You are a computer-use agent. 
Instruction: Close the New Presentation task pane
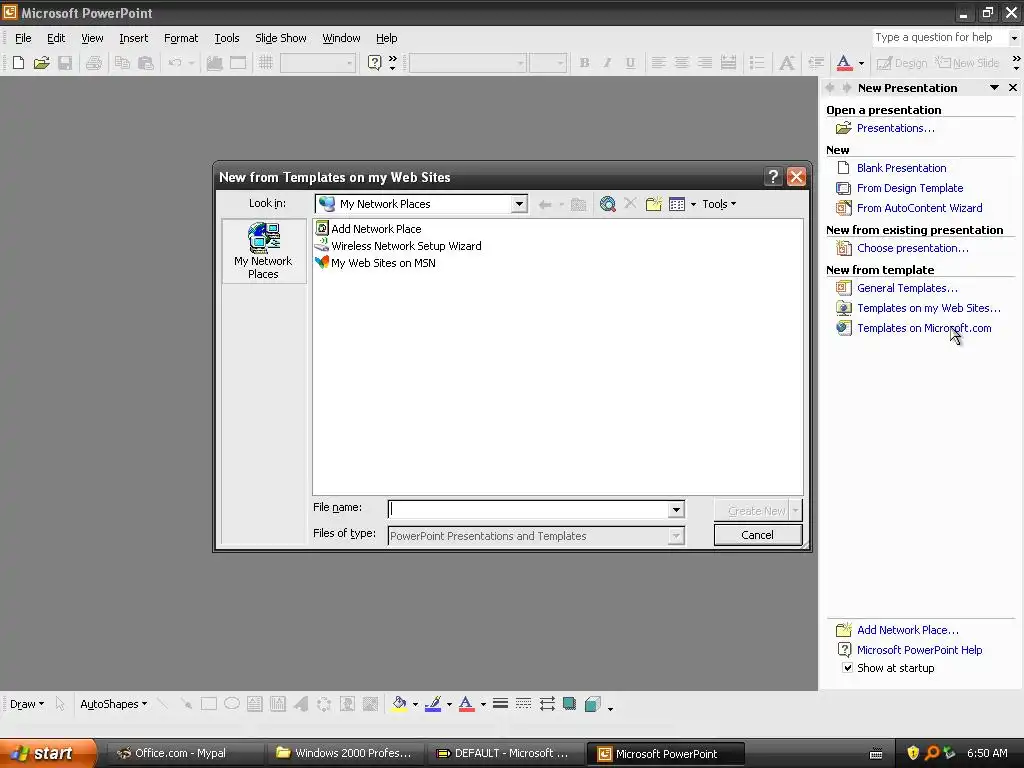click(1013, 88)
